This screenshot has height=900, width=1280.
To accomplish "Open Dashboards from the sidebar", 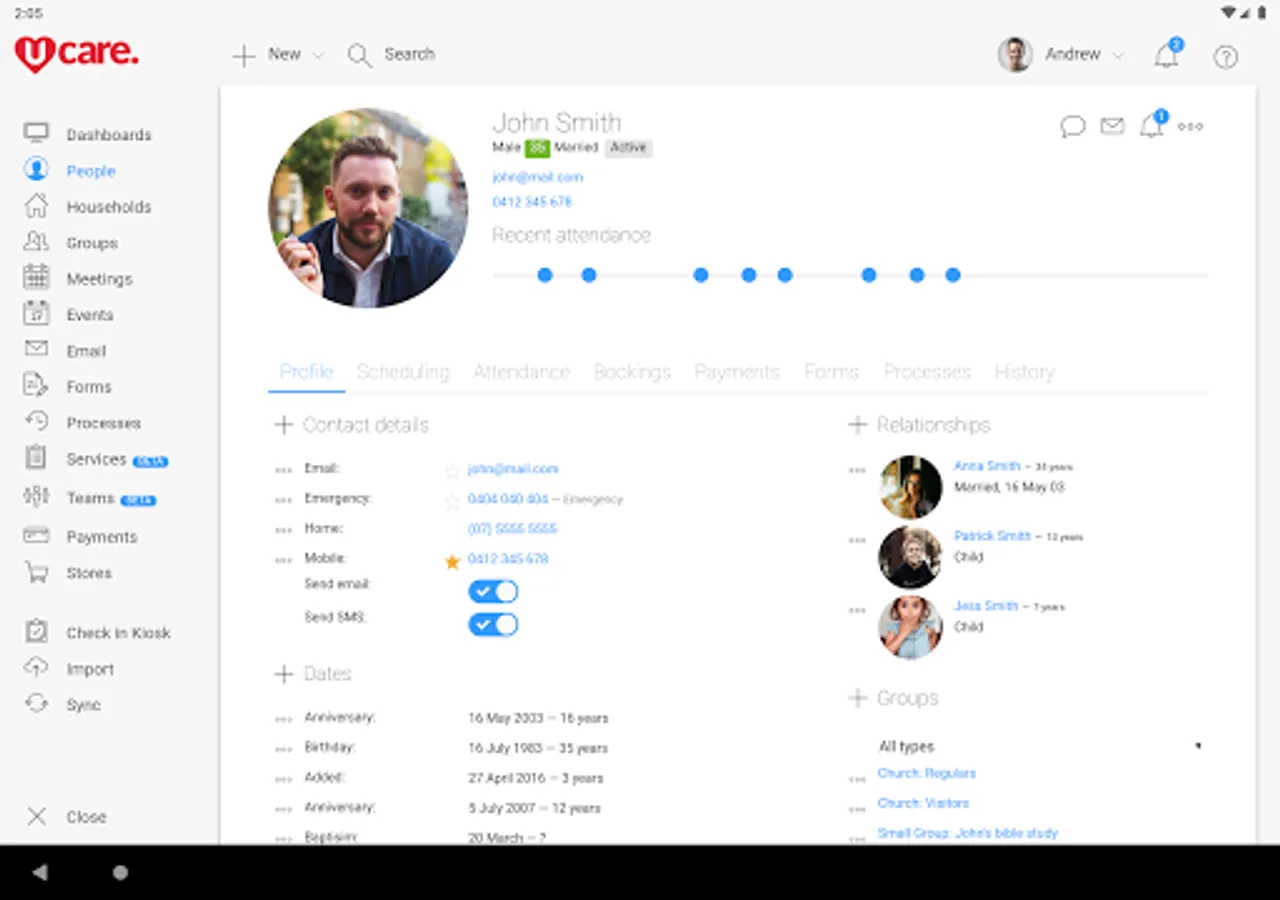I will pos(109,134).
